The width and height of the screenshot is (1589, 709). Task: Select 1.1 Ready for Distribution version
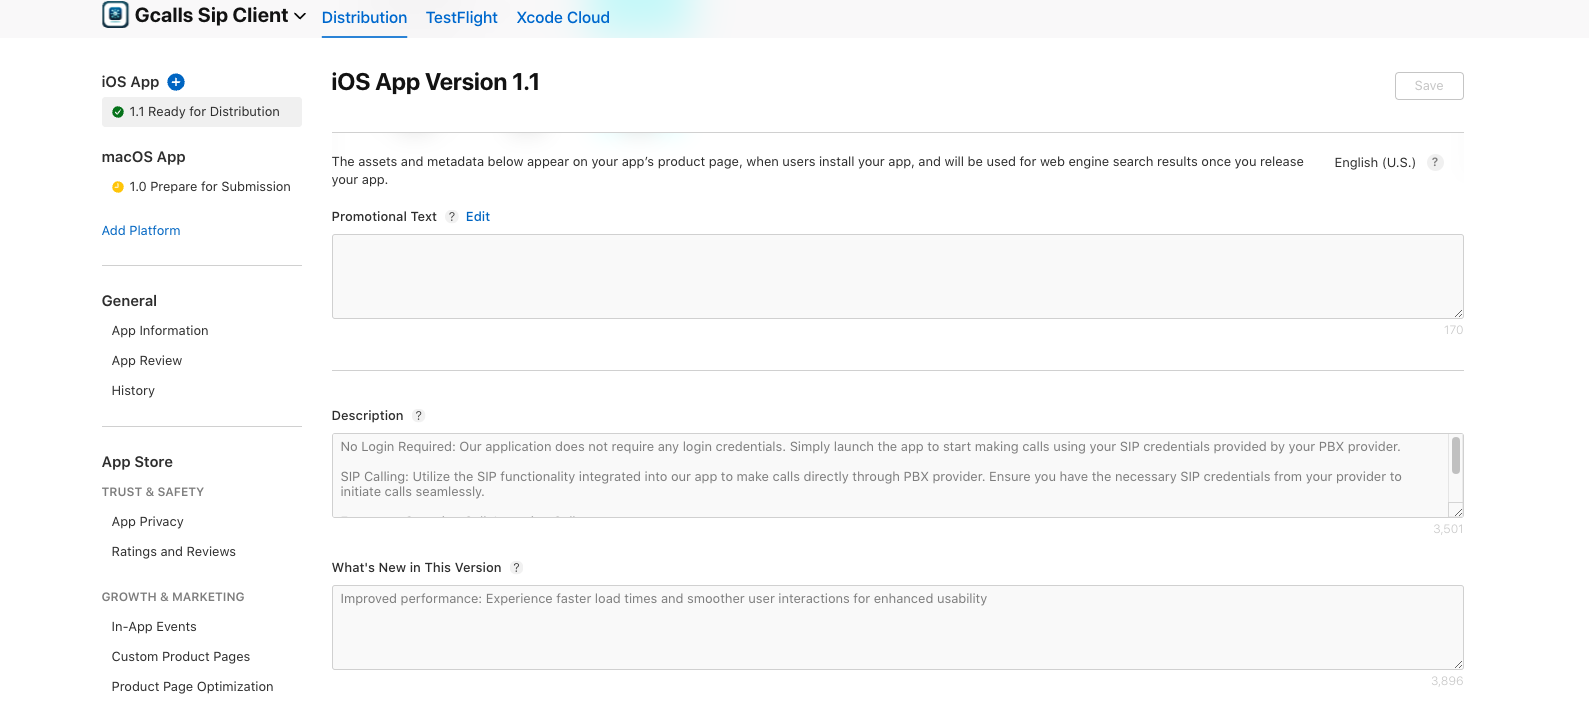[x=203, y=112]
